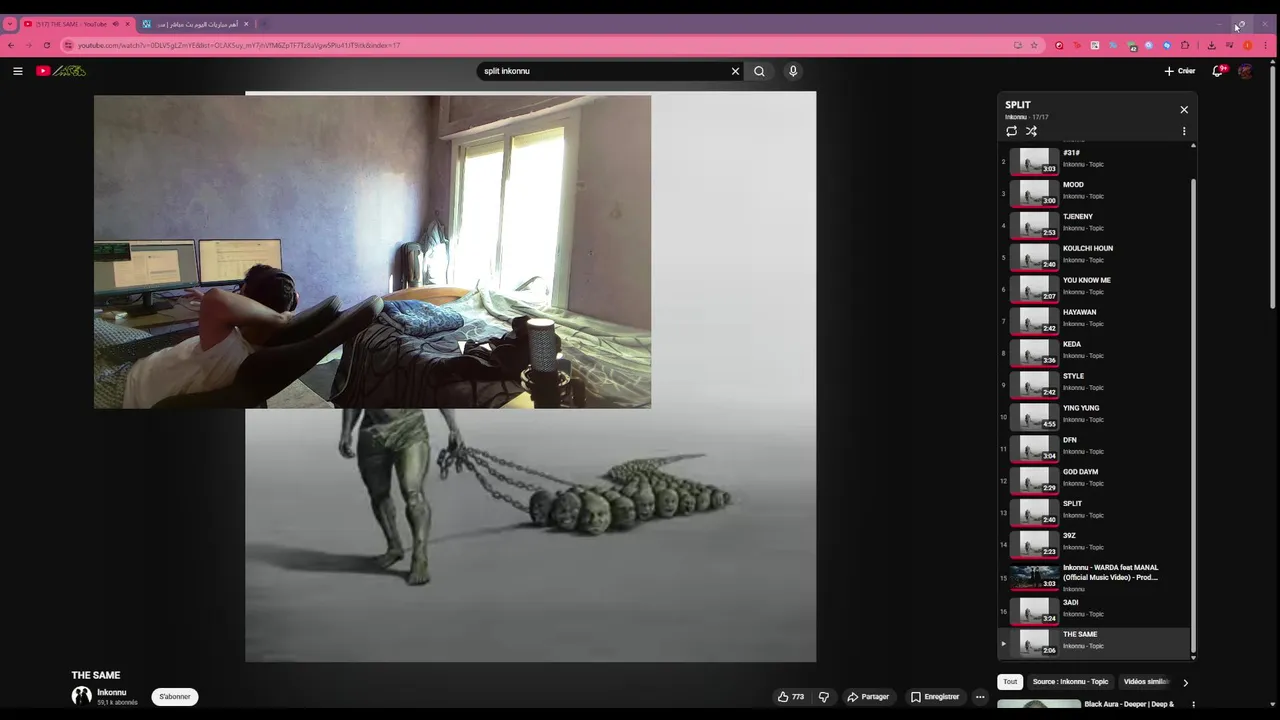Play KEDA from the playlist
1280x720 pixels.
[x=1094, y=352]
